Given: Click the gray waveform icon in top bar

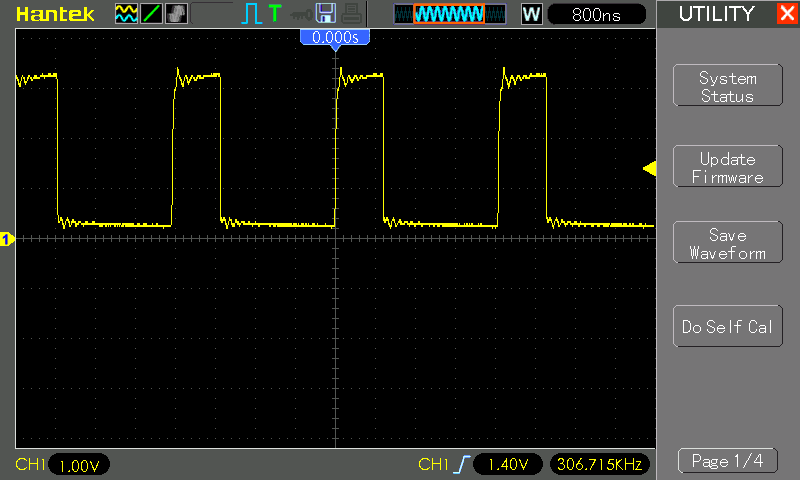Looking at the screenshot, I should [x=175, y=14].
